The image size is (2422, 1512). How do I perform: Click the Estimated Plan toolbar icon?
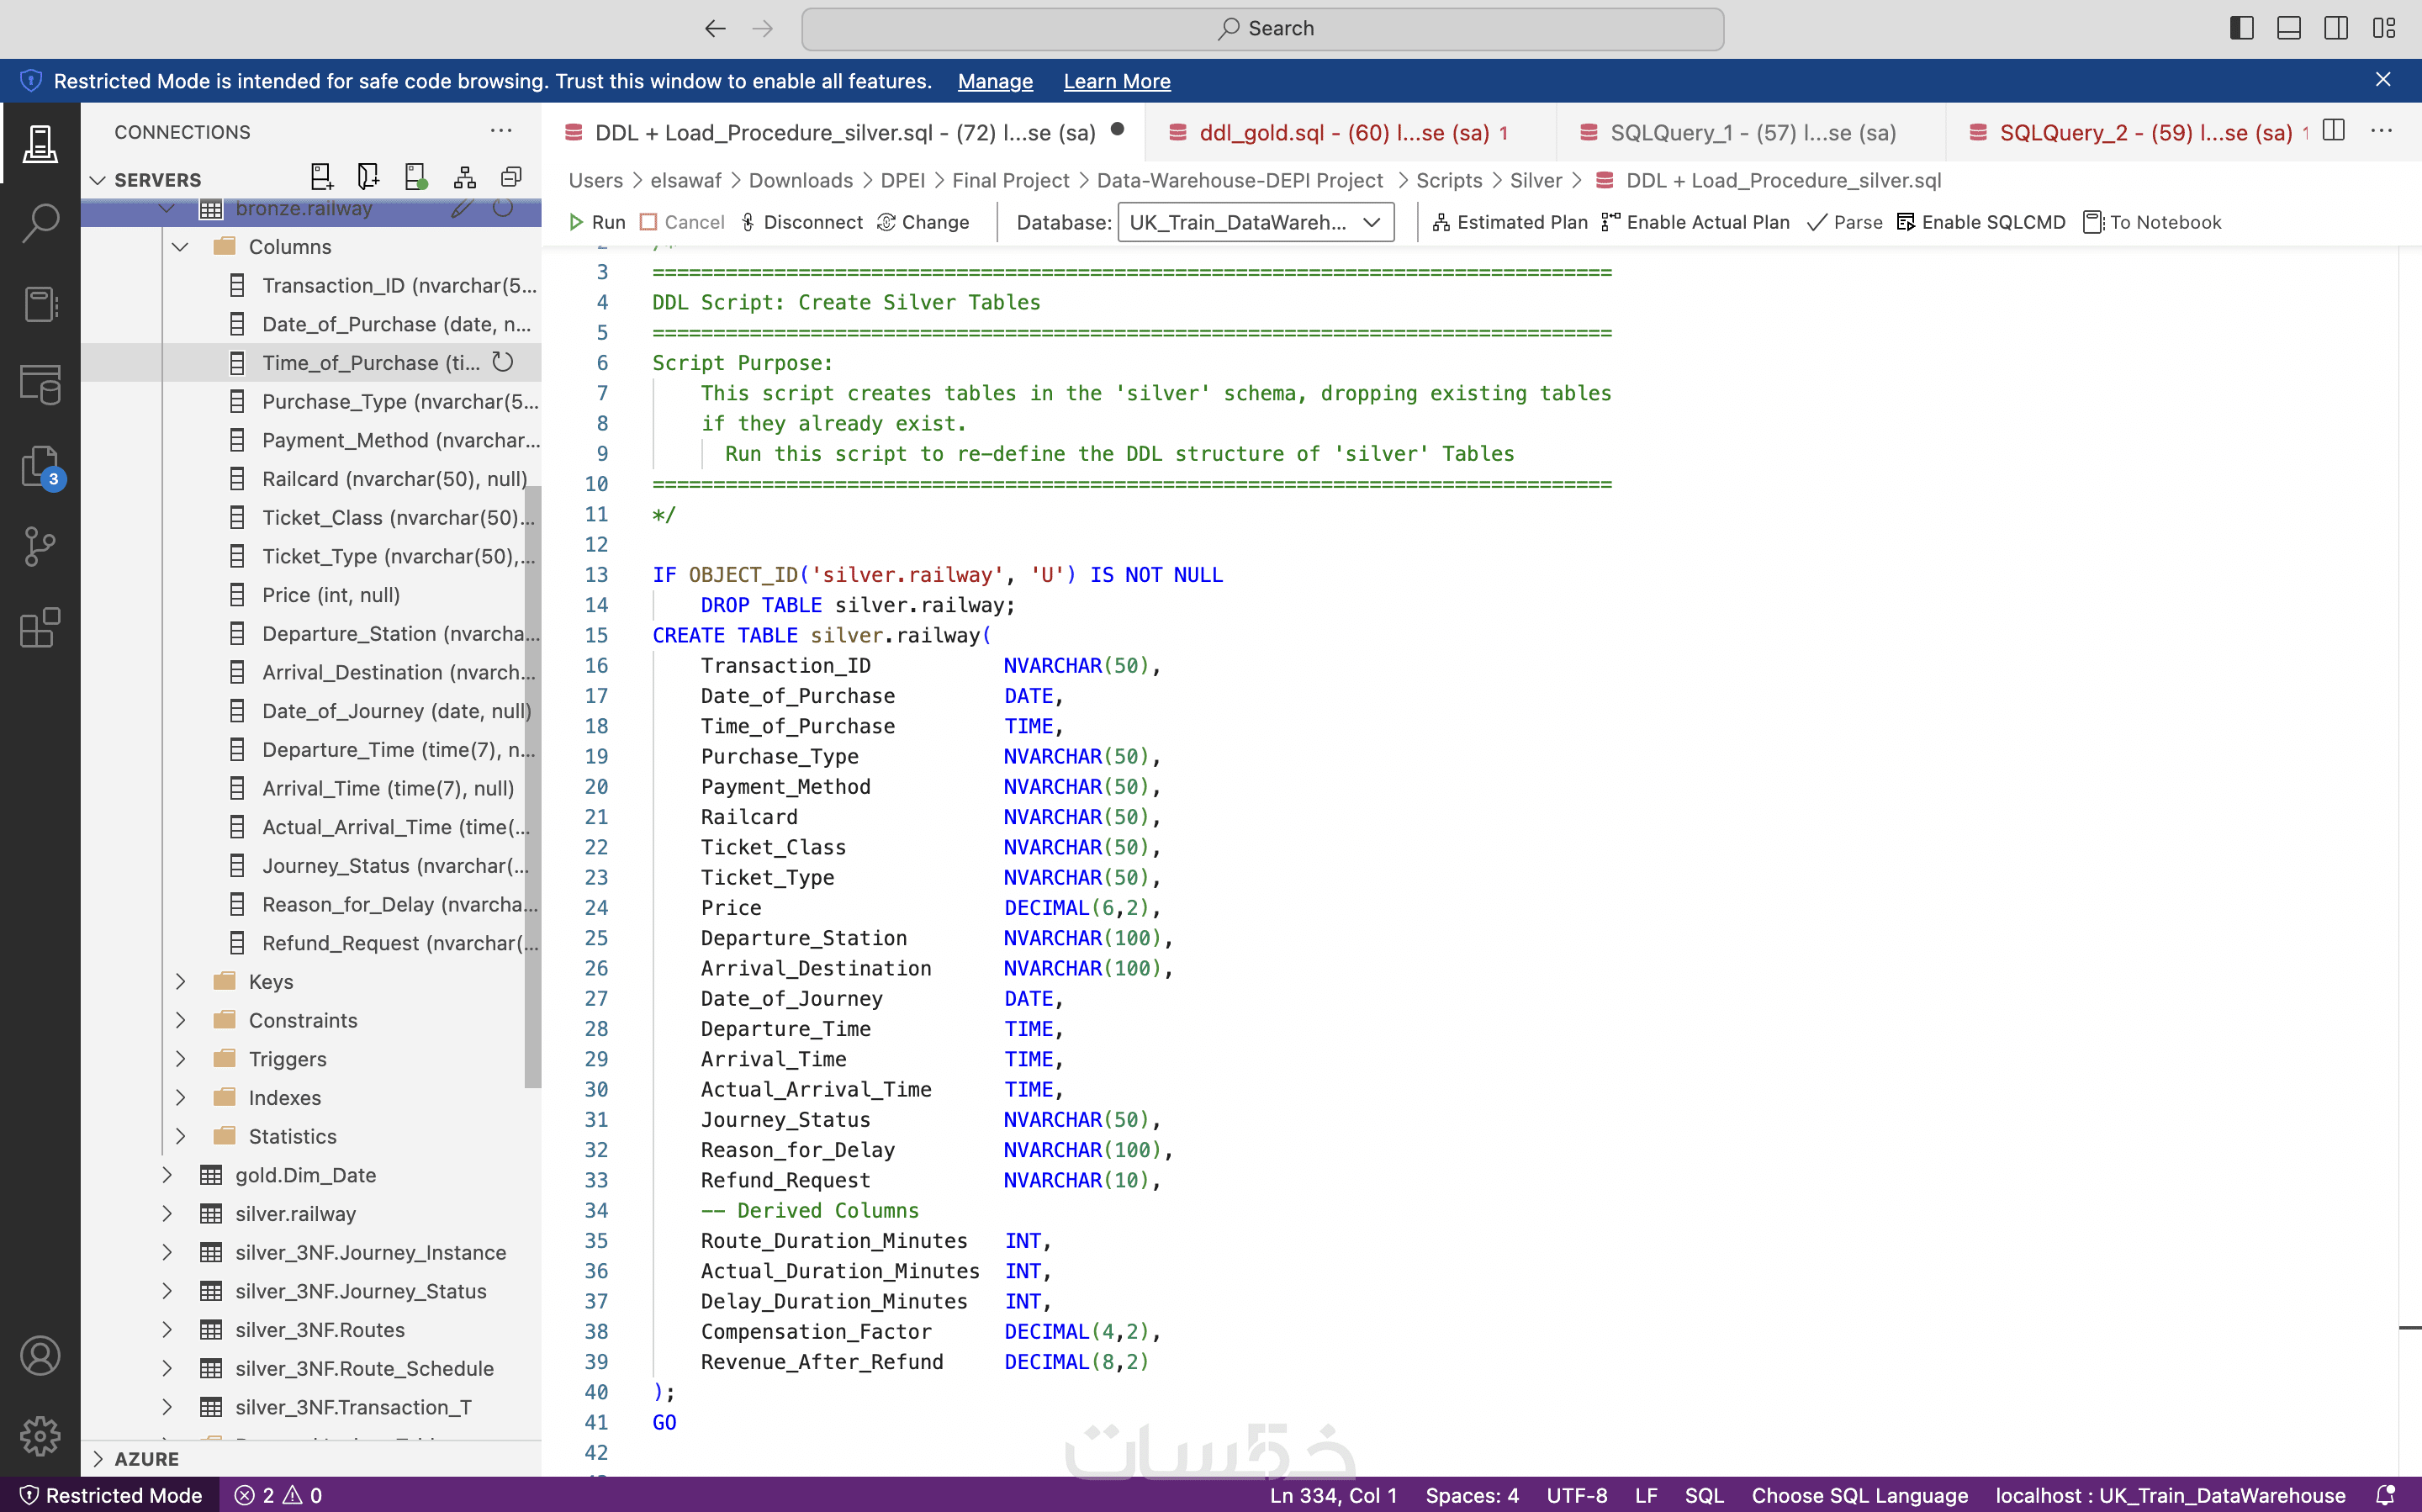tap(1441, 222)
